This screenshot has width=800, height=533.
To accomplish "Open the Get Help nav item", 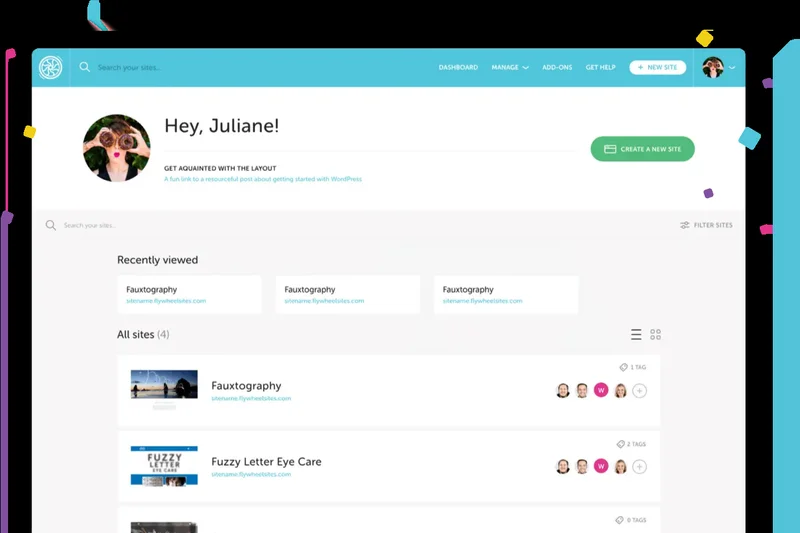I will [600, 67].
